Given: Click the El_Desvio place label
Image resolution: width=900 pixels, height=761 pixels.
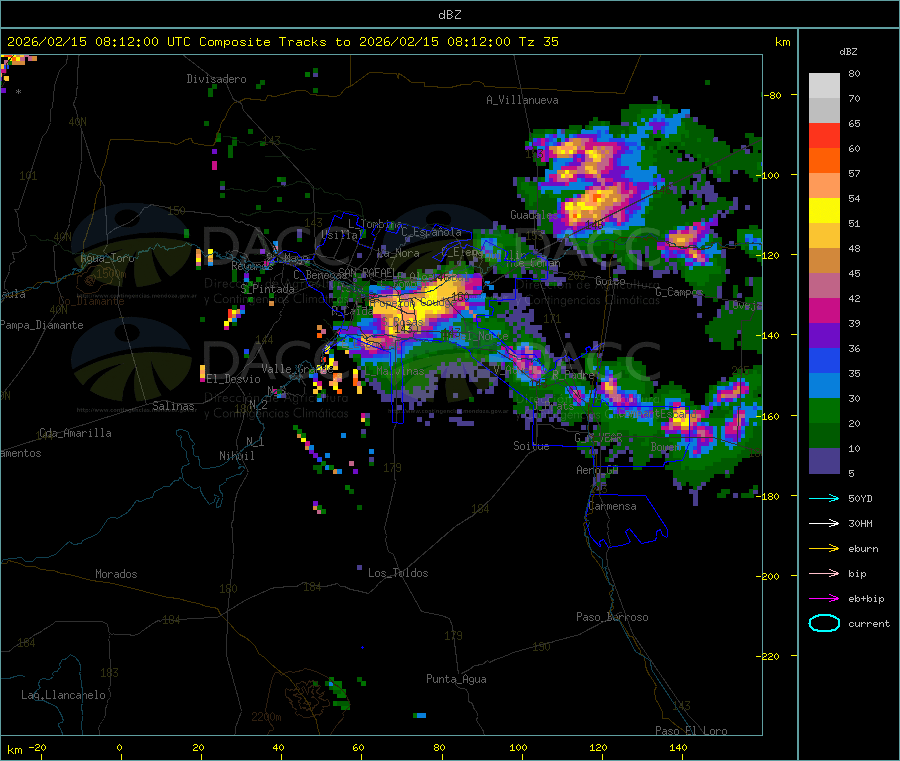Looking at the screenshot, I should click(x=233, y=379).
